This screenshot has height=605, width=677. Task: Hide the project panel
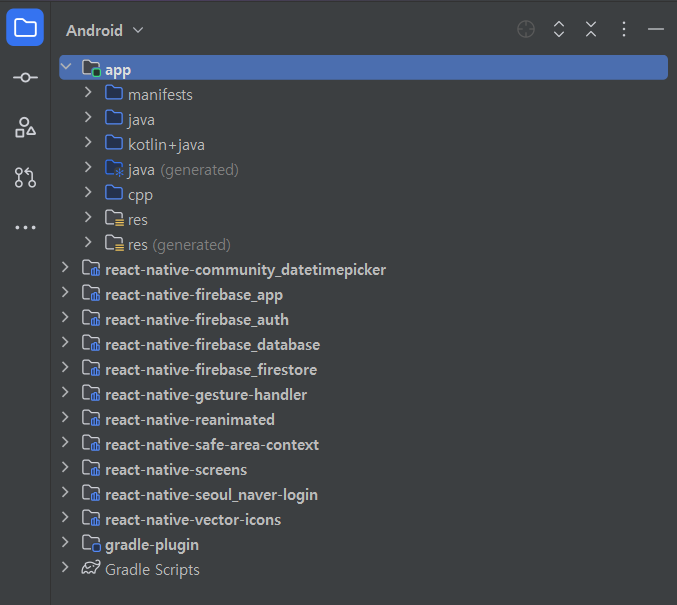pyautogui.click(x=656, y=29)
